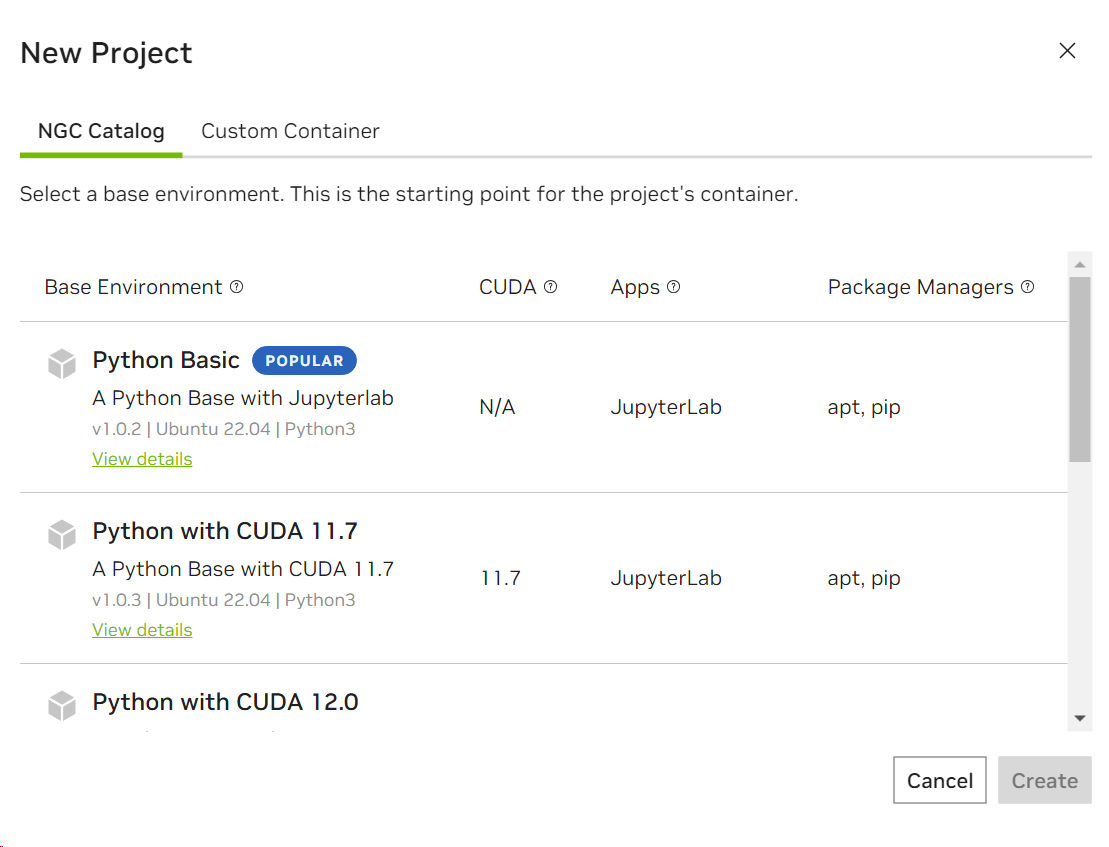Close the New Project dialog

(1067, 51)
